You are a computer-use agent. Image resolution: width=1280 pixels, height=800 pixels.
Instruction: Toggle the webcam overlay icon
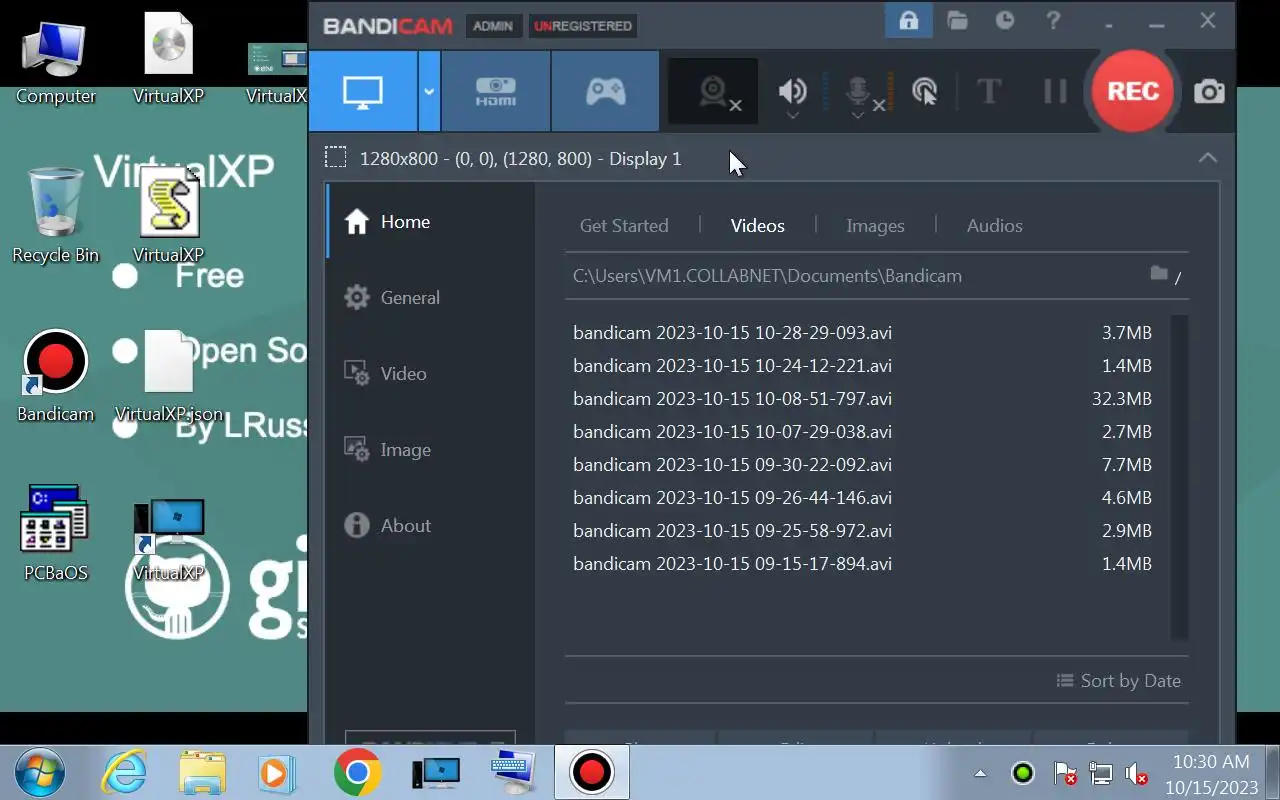(x=713, y=91)
